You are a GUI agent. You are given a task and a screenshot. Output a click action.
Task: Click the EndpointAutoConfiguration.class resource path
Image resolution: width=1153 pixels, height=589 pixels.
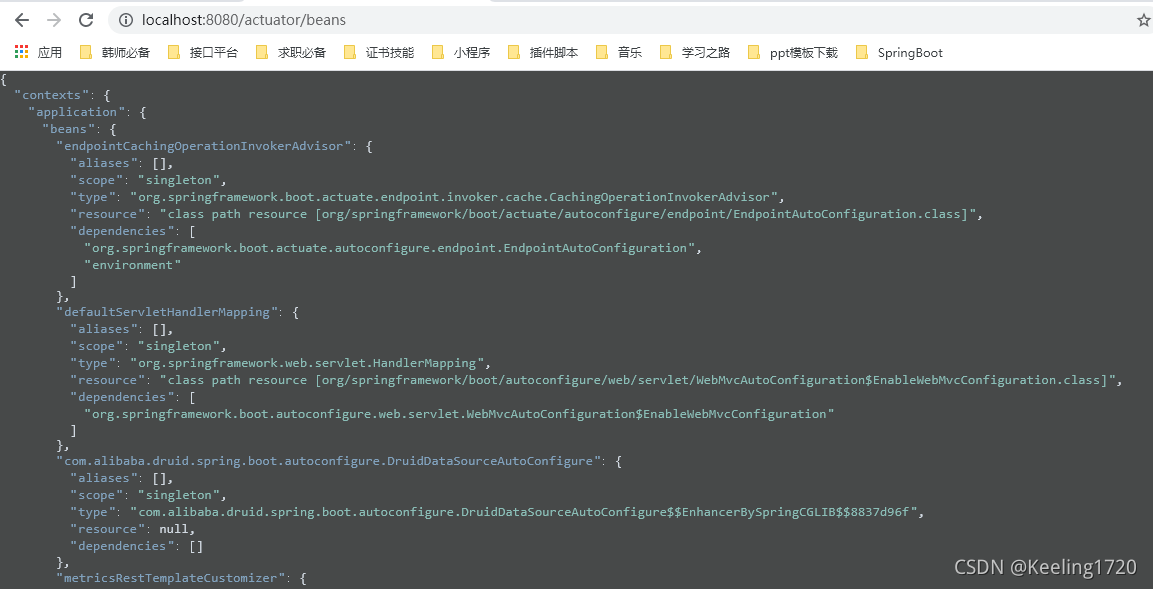[x=568, y=213]
